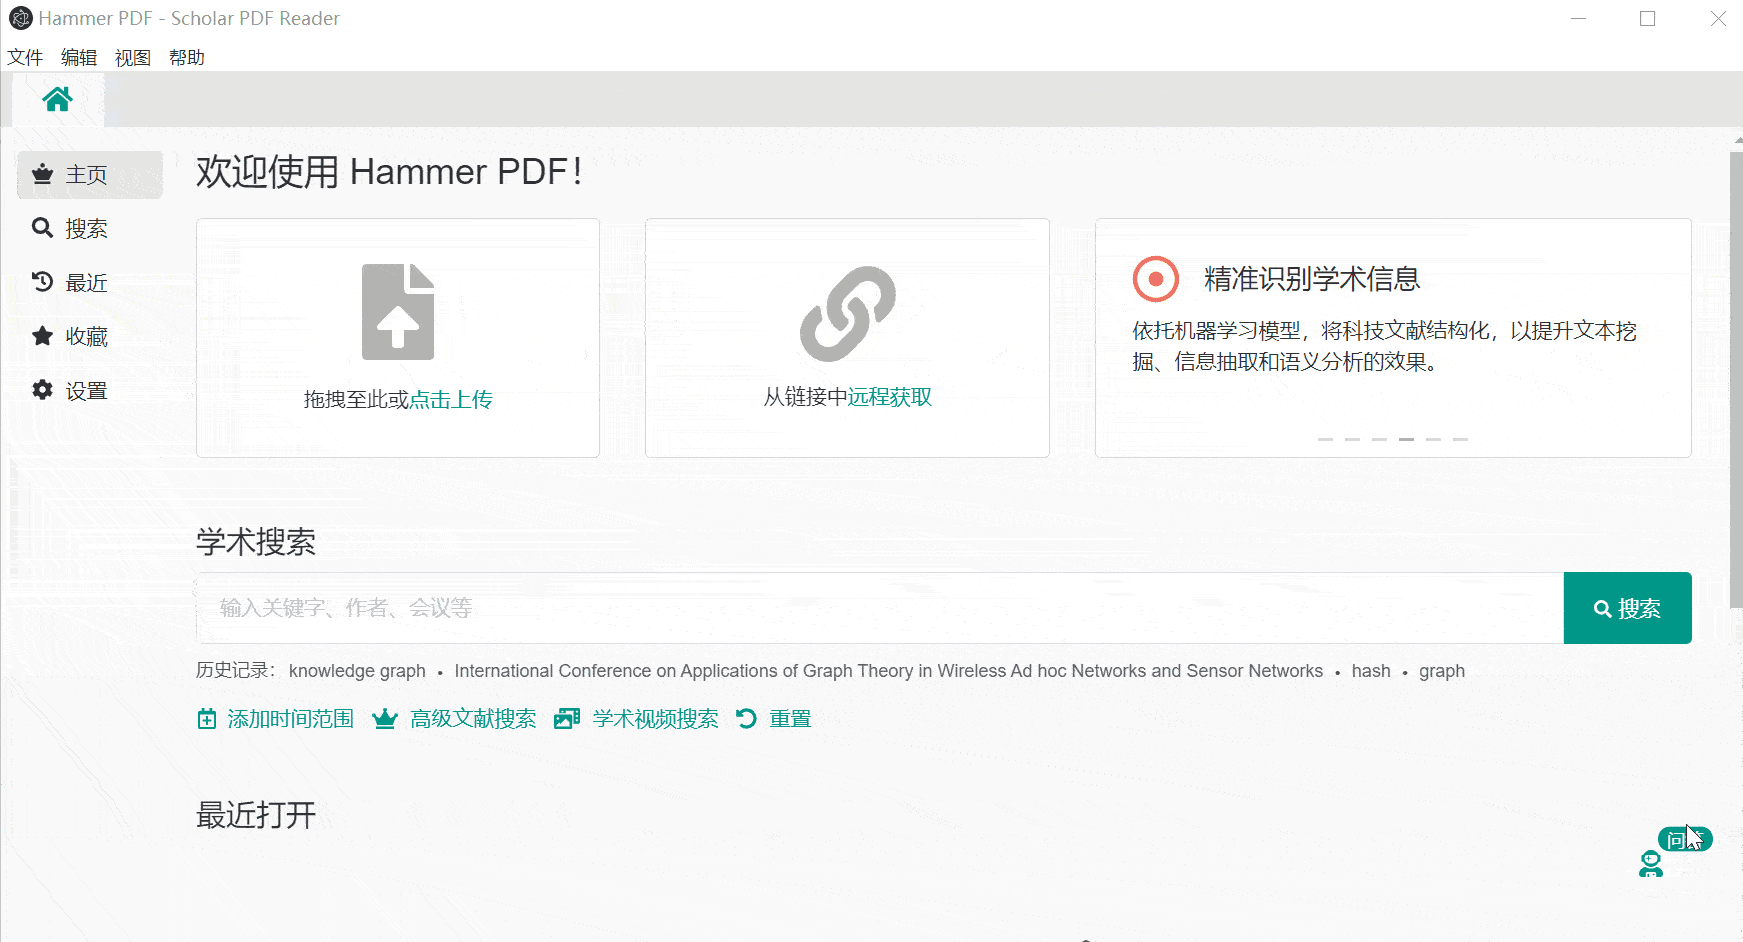Click the magnifier icon beside sidebar 搜索

click(x=42, y=228)
